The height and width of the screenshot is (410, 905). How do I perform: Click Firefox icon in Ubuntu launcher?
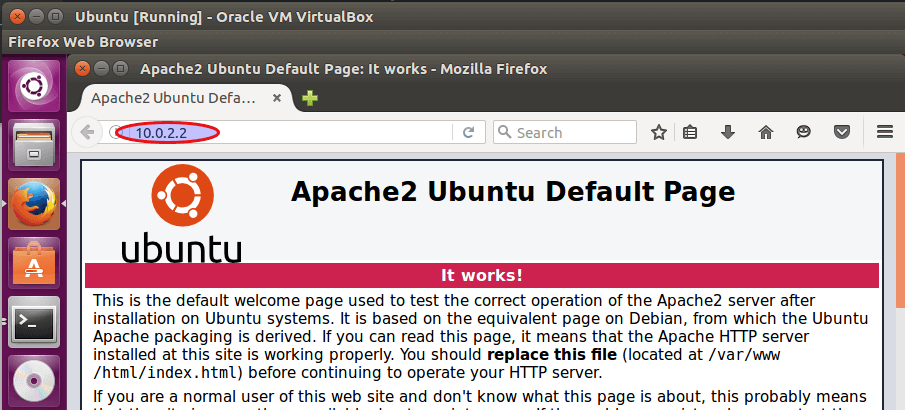pos(34,204)
